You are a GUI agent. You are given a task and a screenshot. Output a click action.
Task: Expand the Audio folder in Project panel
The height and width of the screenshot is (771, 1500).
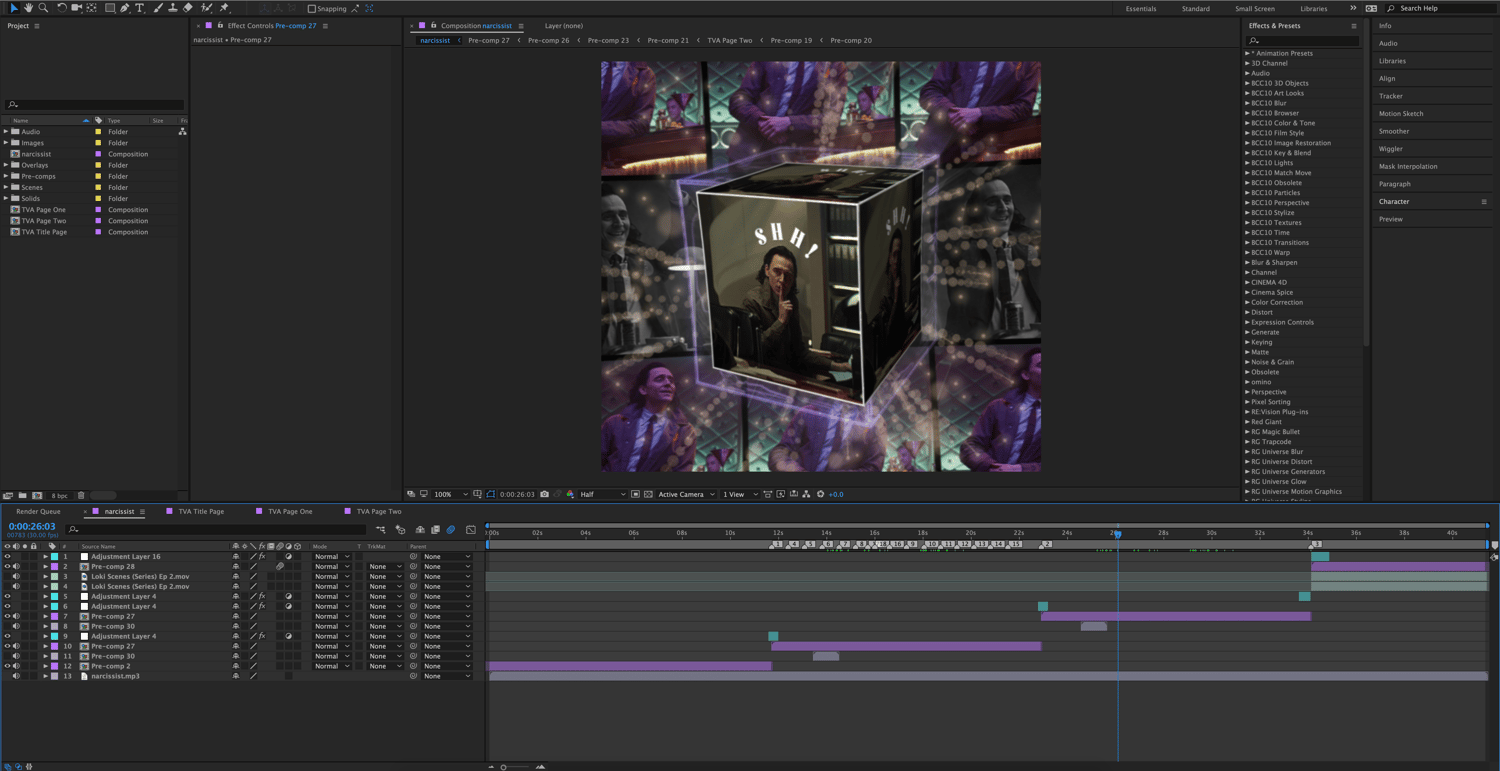coord(6,132)
